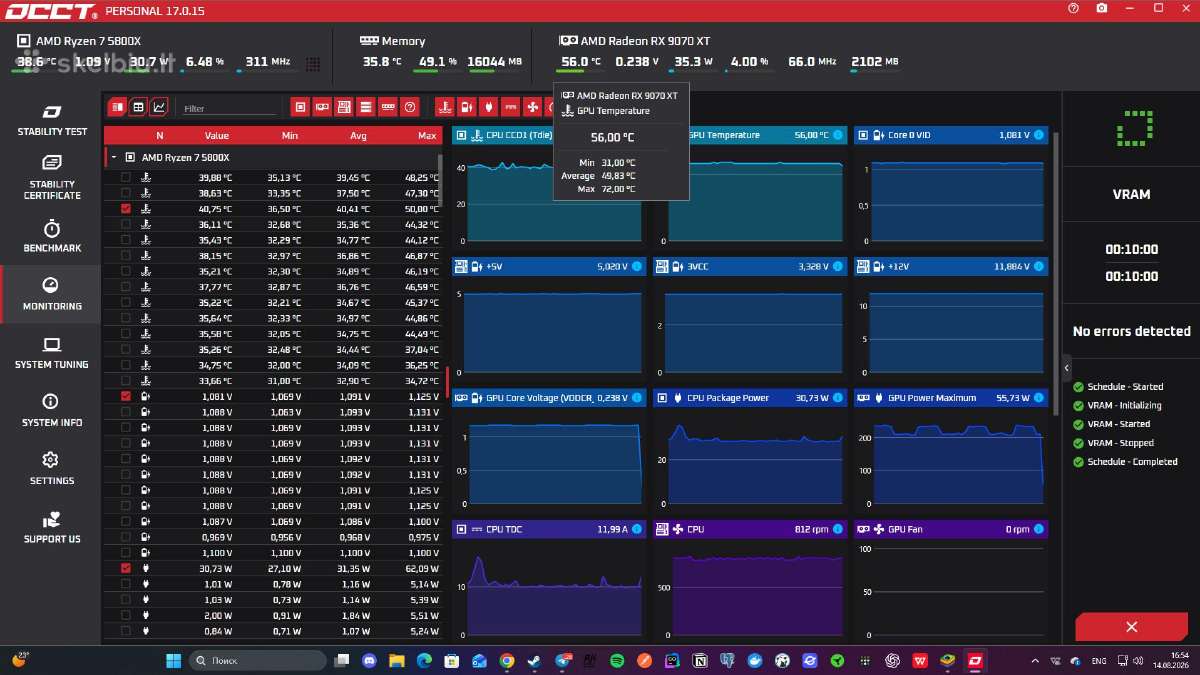The image size is (1200, 675).
Task: Click the blue circle on Core 0 VID graph
Action: click(1038, 135)
